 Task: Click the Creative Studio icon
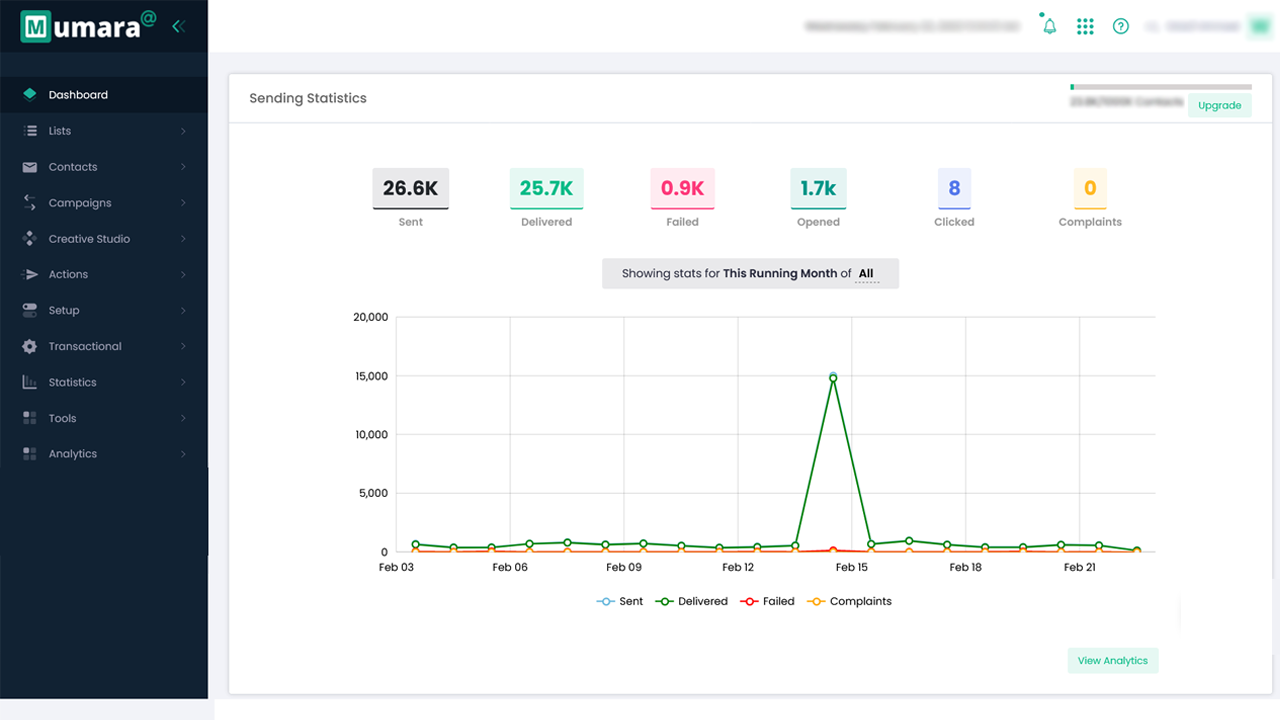[x=30, y=239]
